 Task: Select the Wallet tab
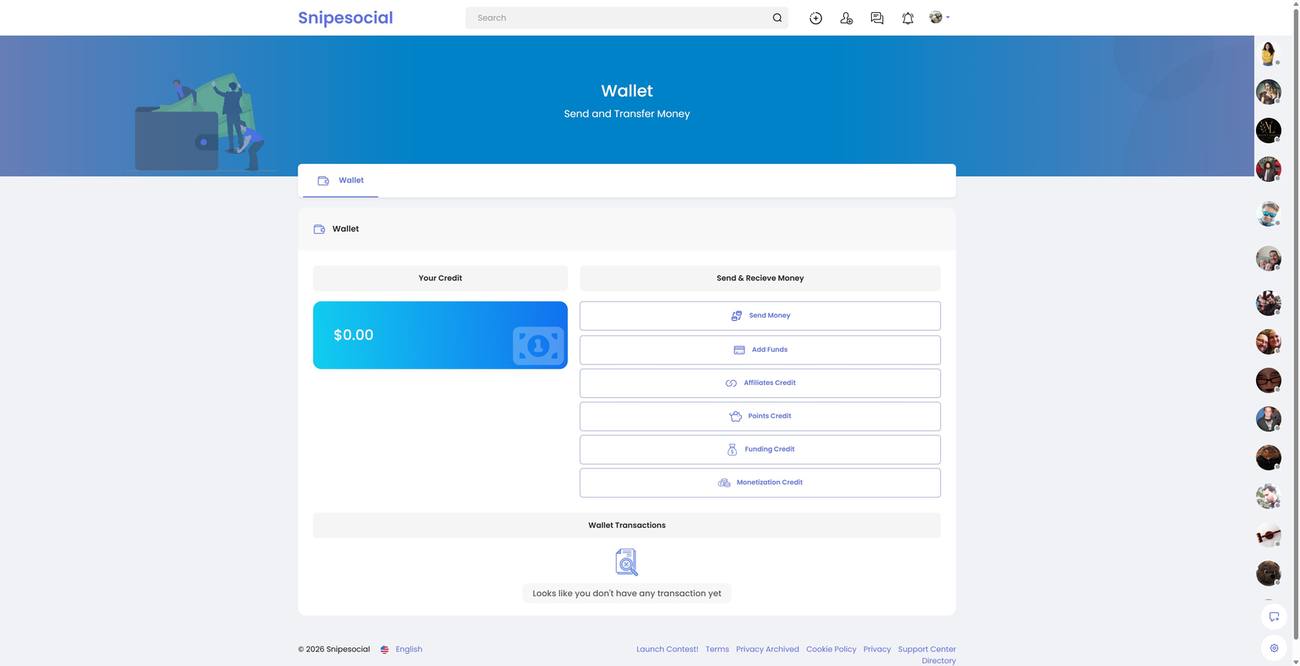click(340, 181)
